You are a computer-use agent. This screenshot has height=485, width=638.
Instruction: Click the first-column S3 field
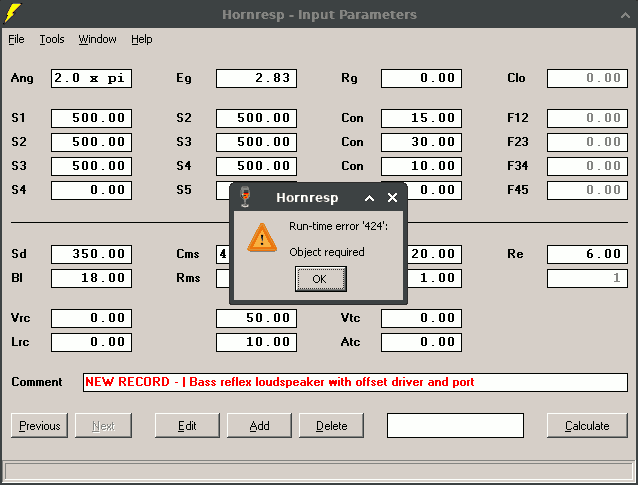click(x=92, y=166)
